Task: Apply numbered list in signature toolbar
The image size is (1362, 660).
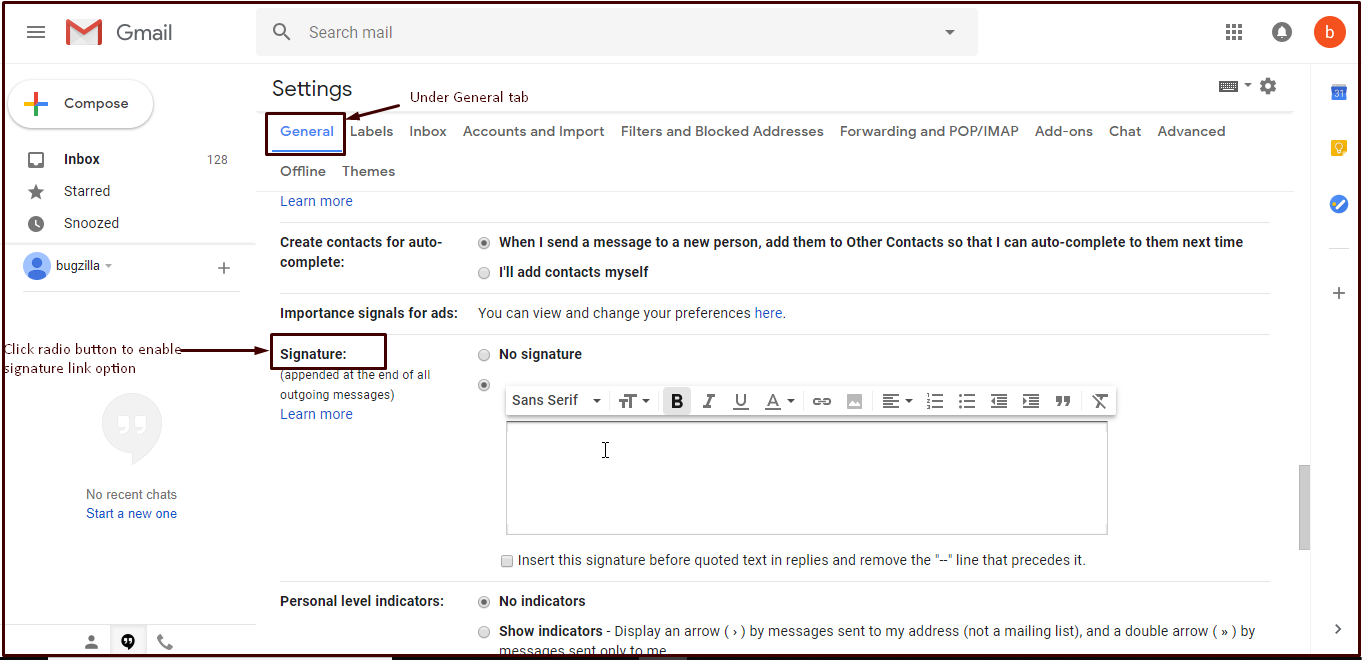Action: (935, 401)
